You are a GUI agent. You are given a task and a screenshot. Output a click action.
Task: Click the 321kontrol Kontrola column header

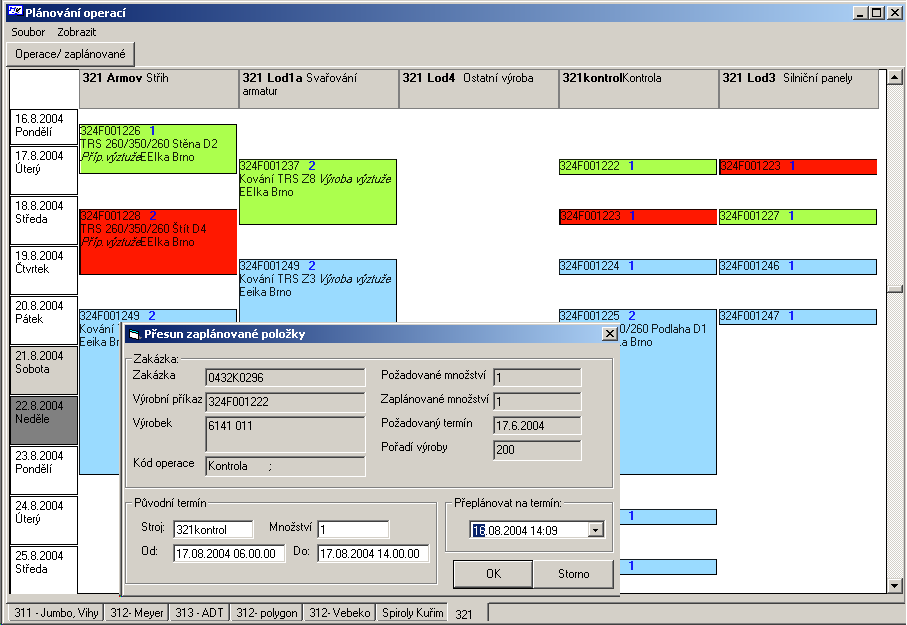[639, 89]
